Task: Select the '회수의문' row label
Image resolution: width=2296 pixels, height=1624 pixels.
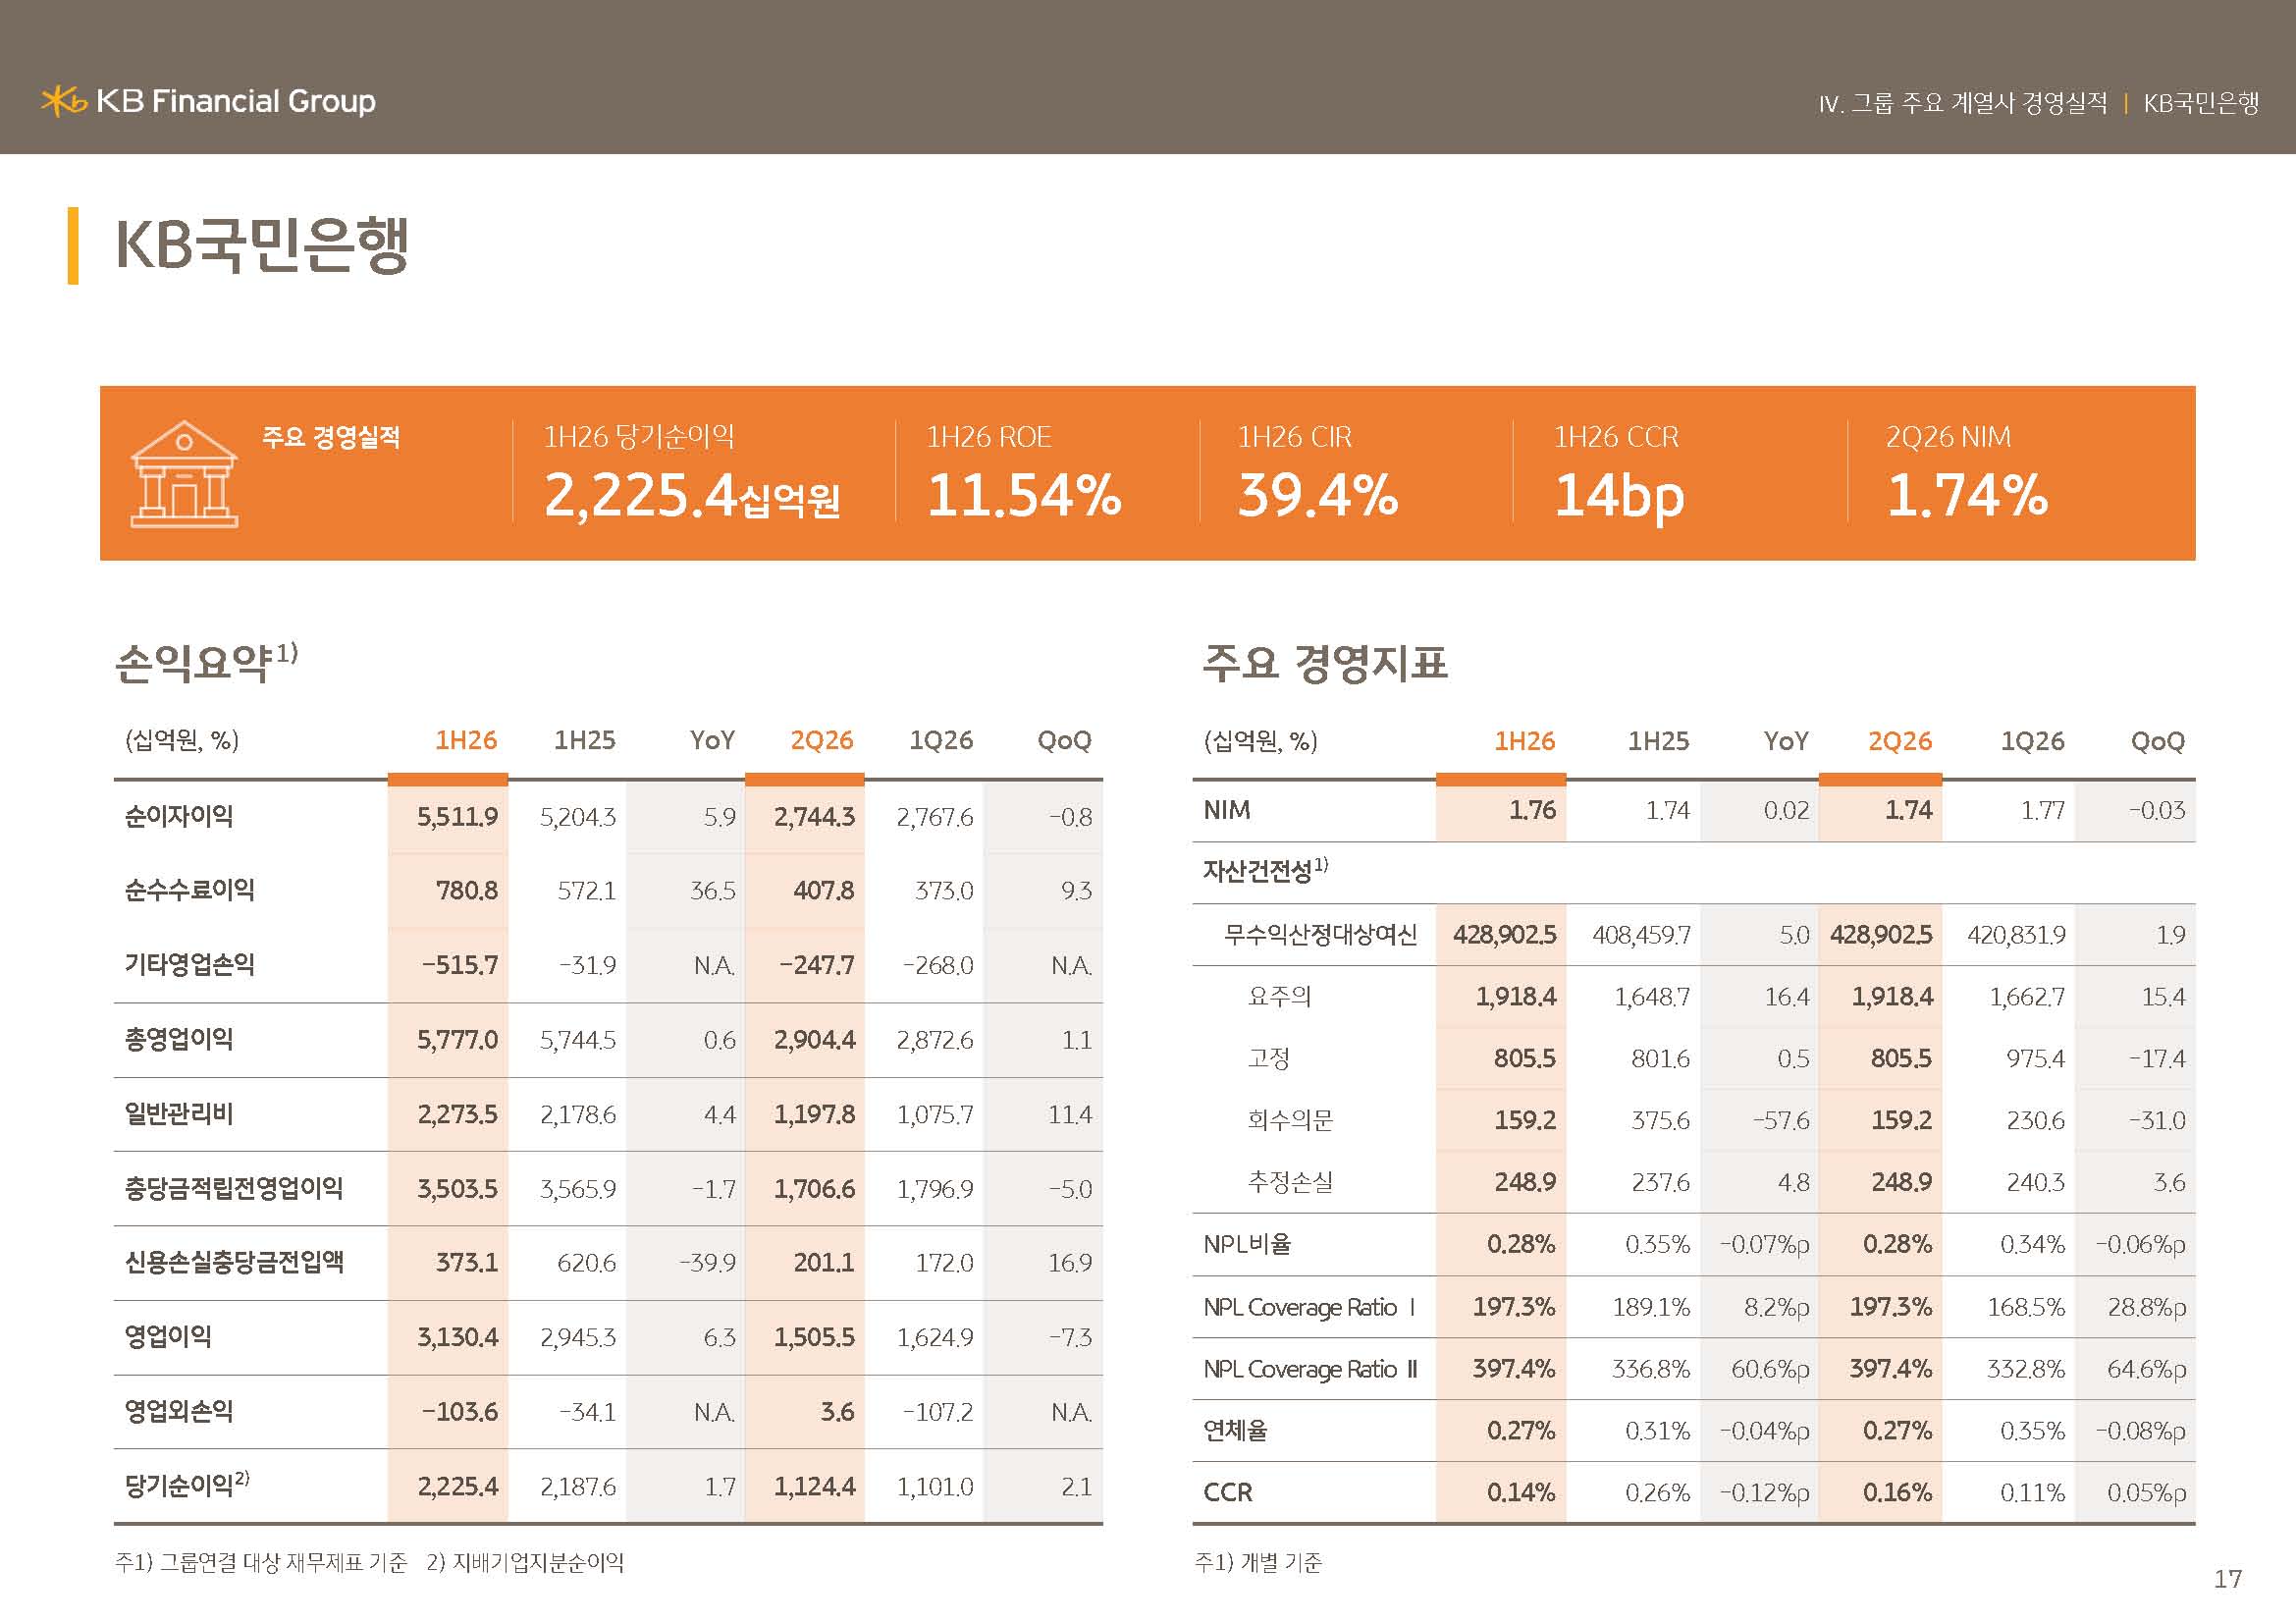Action: [1290, 1120]
